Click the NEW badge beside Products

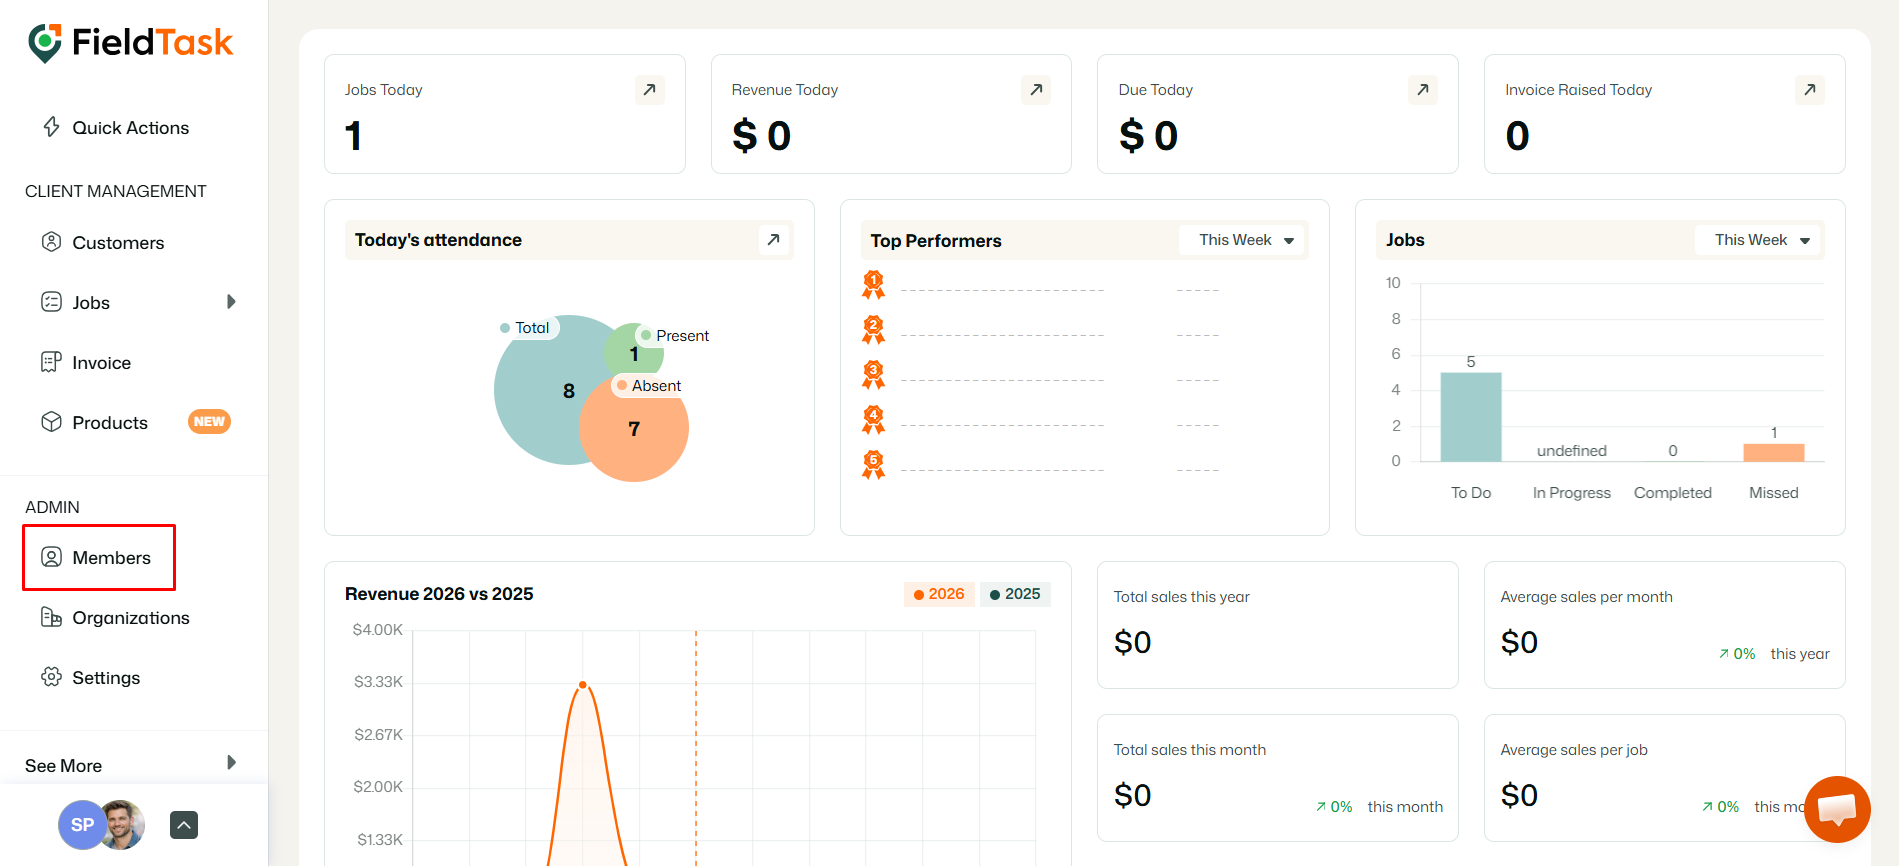point(209,422)
